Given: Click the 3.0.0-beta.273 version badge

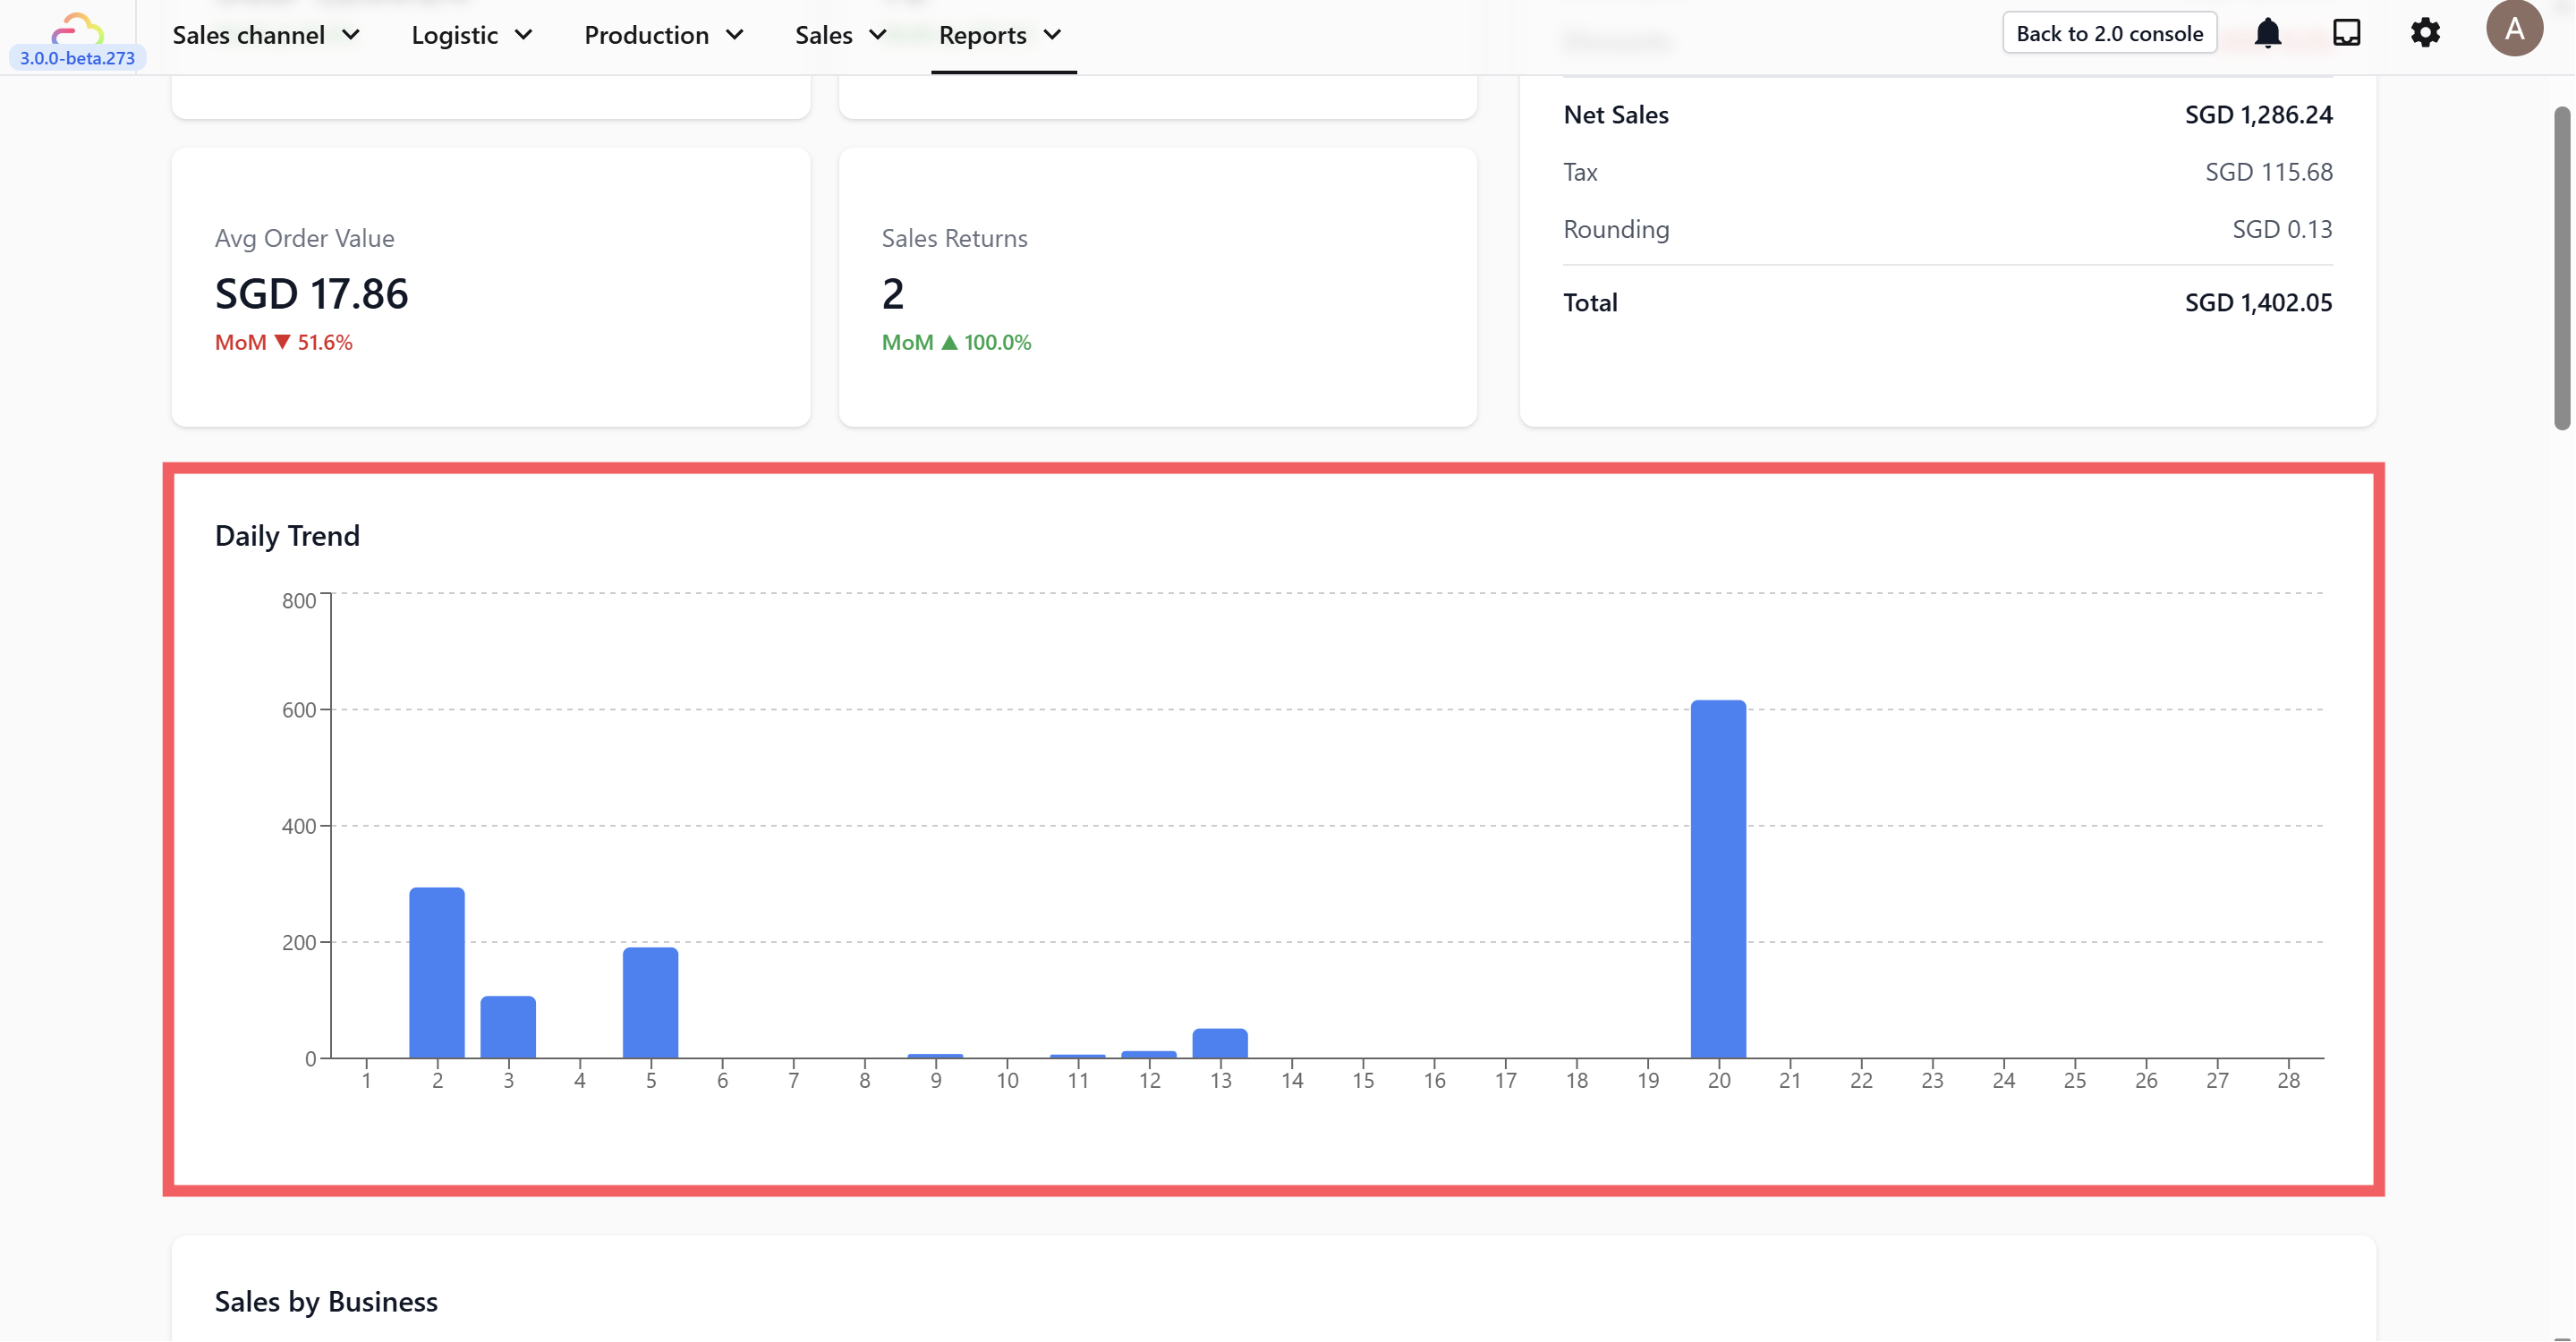Looking at the screenshot, I should pos(77,58).
